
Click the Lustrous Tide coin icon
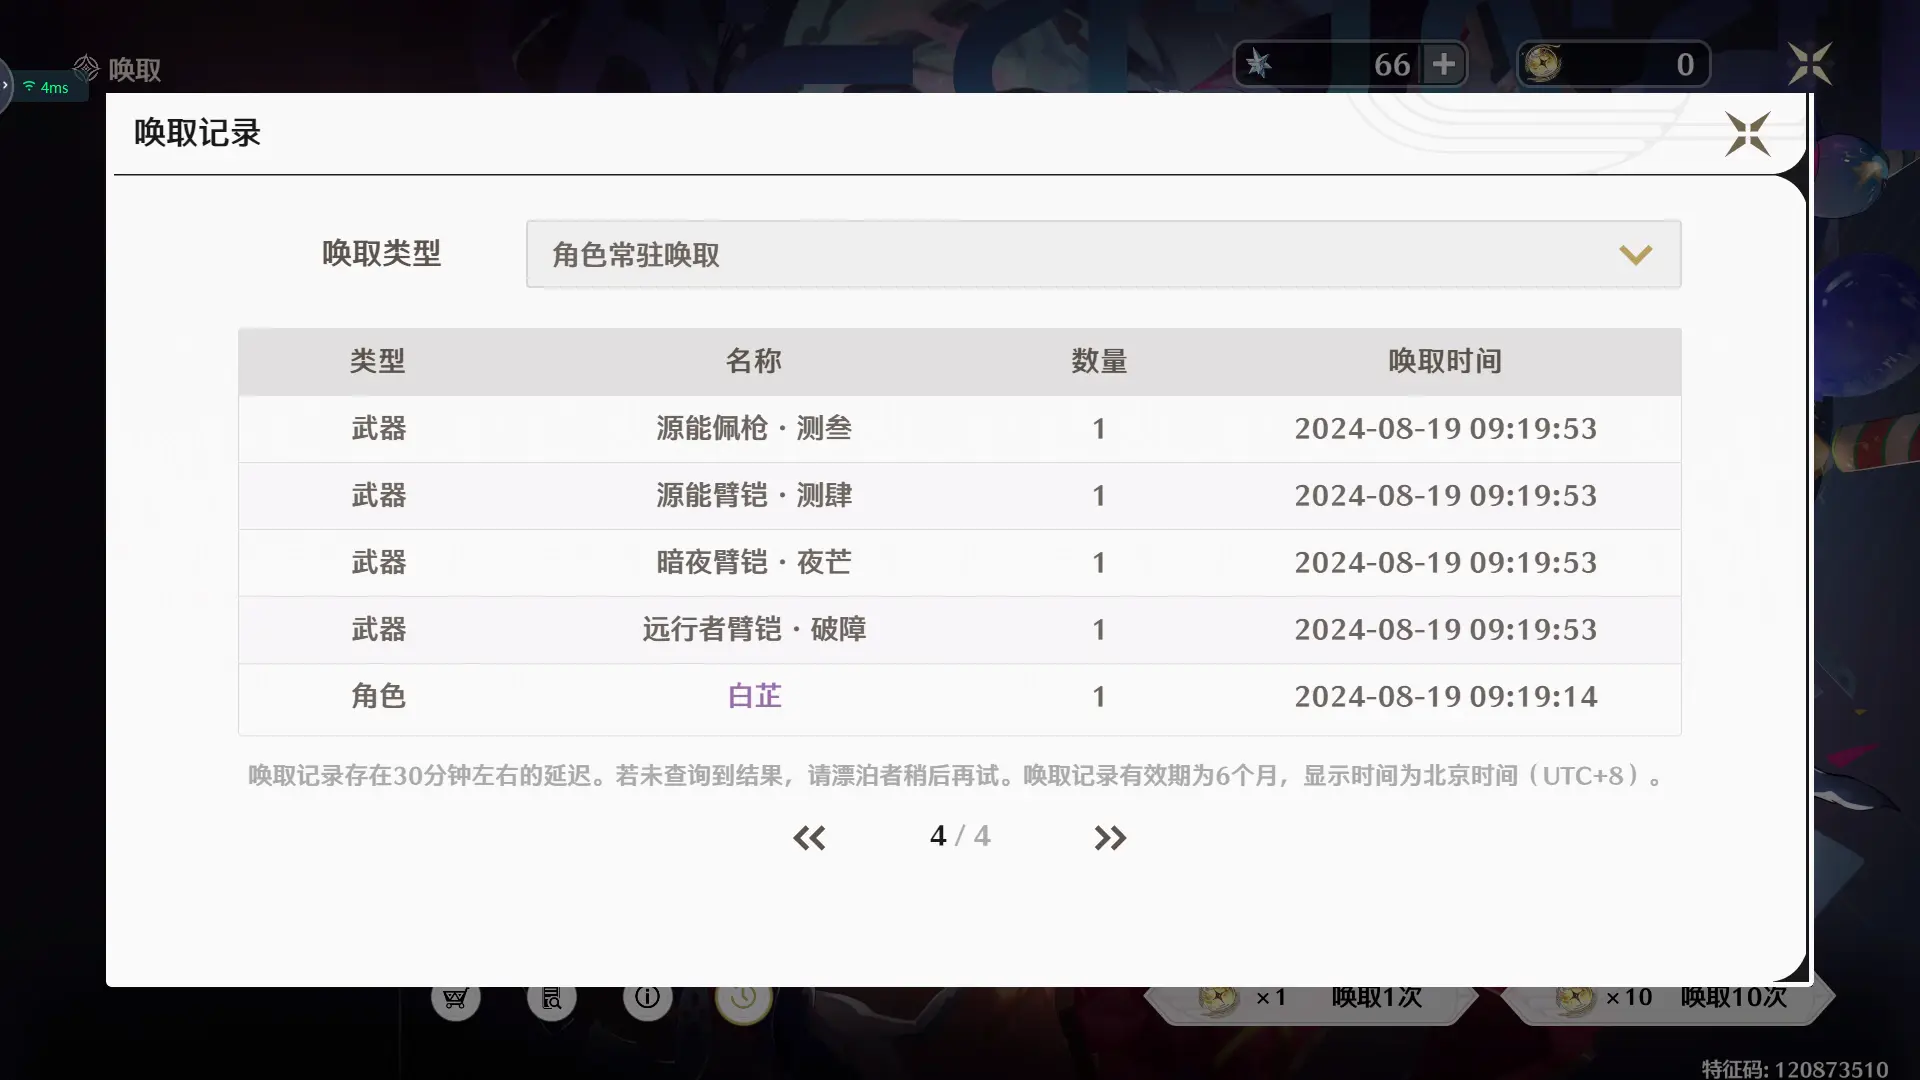point(1543,65)
